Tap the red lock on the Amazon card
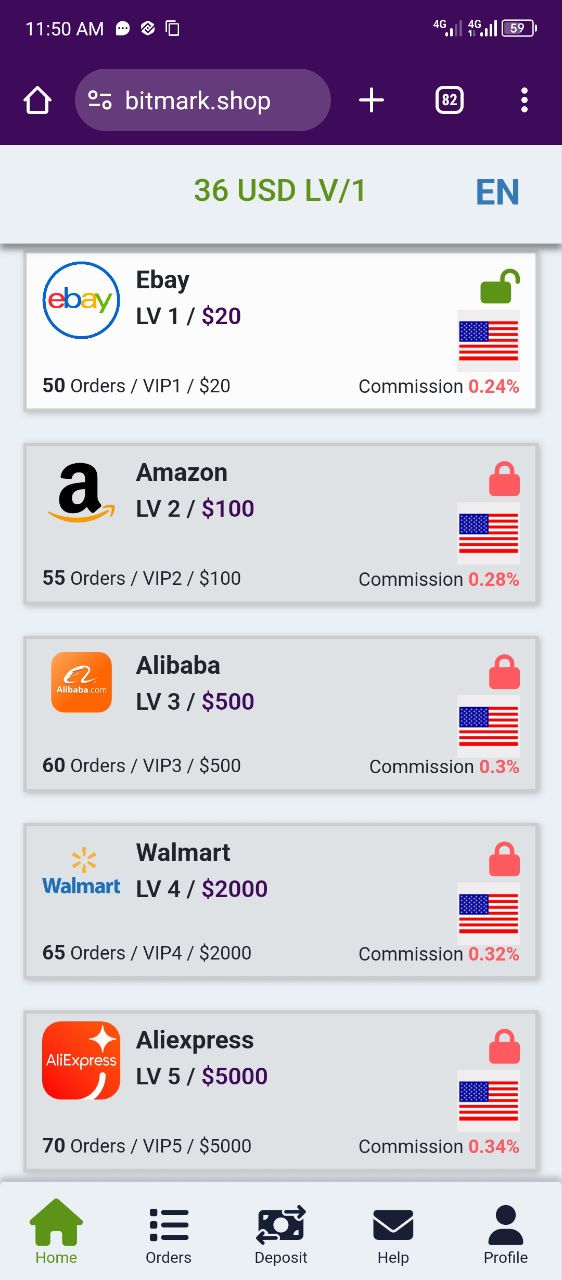 point(504,479)
